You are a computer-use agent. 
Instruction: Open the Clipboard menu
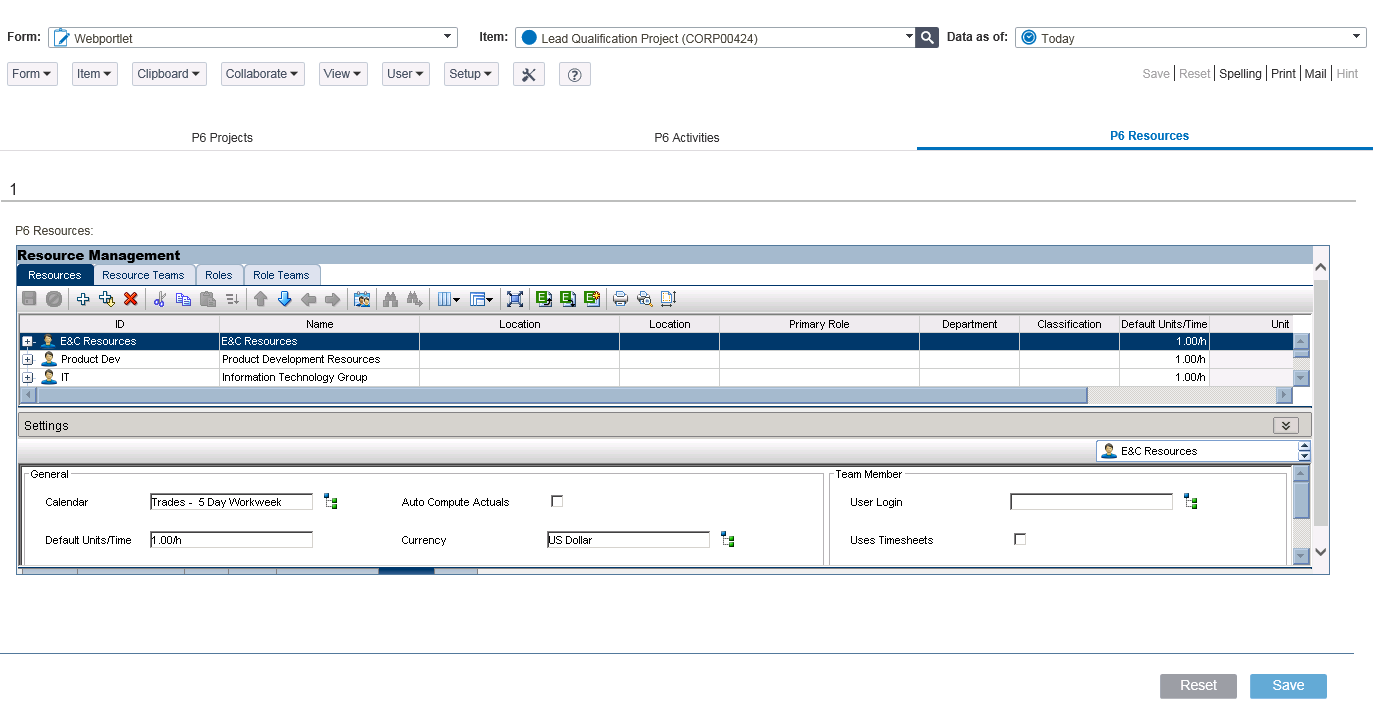169,74
